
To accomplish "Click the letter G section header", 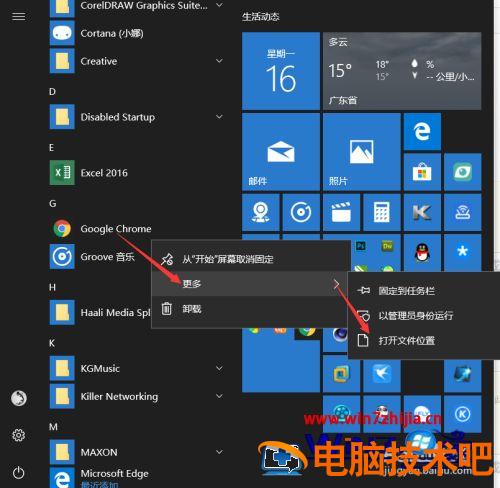I will (53, 204).
